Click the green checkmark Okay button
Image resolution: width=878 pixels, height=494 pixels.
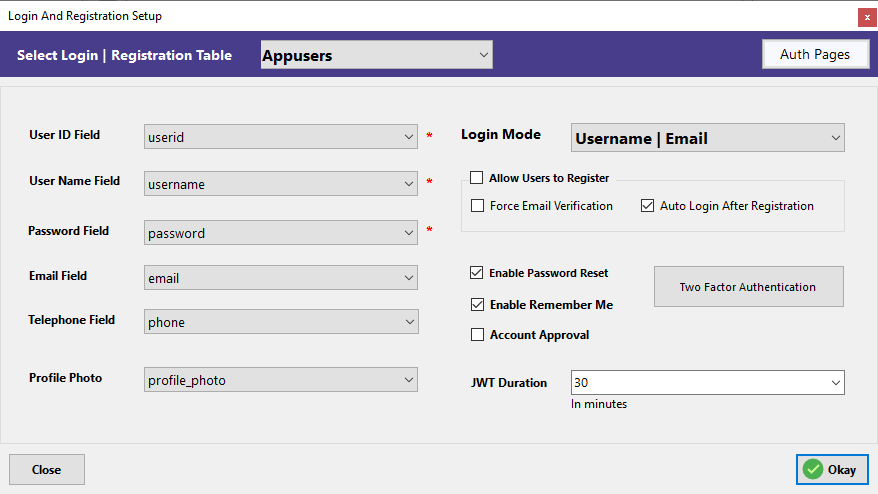pyautogui.click(x=832, y=469)
